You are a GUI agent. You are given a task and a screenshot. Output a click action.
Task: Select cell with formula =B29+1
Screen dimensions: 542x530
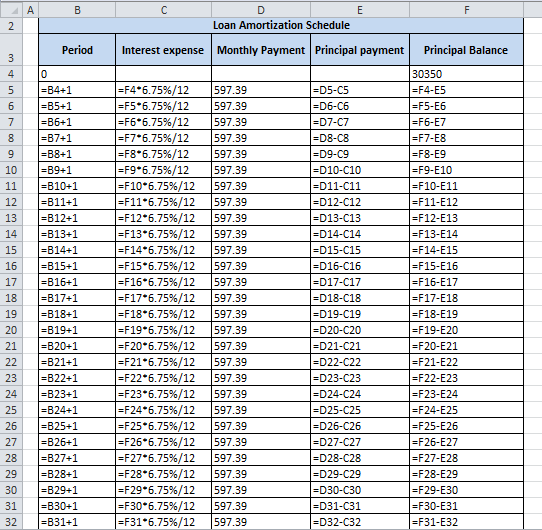click(x=77, y=490)
